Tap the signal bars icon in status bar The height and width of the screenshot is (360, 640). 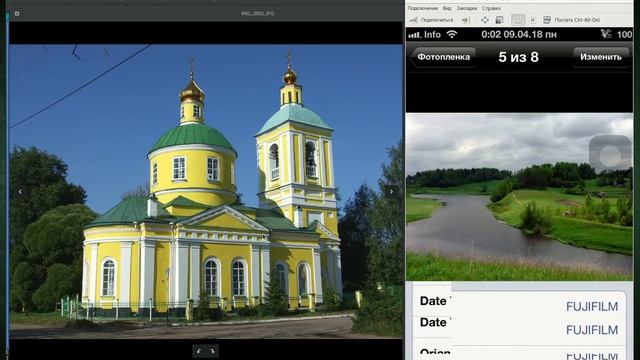414,35
